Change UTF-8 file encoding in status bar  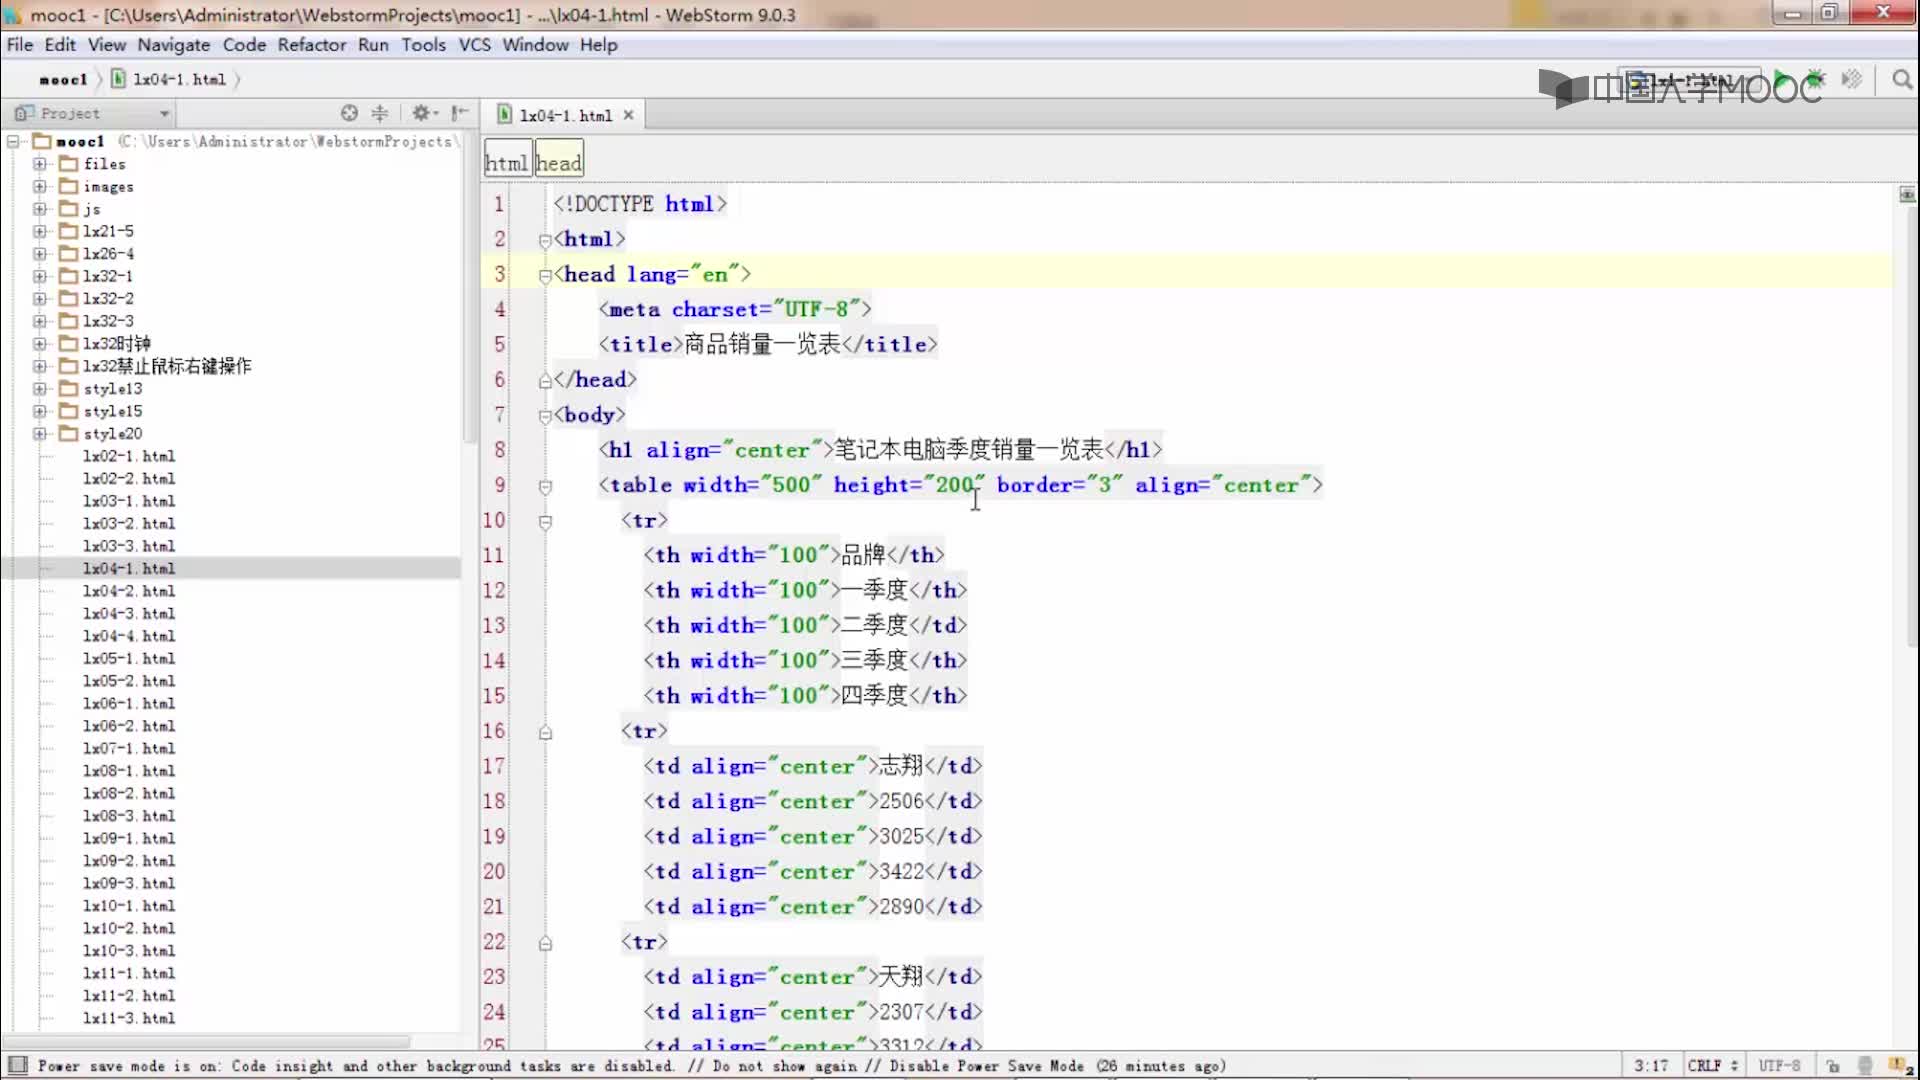pos(1779,1066)
